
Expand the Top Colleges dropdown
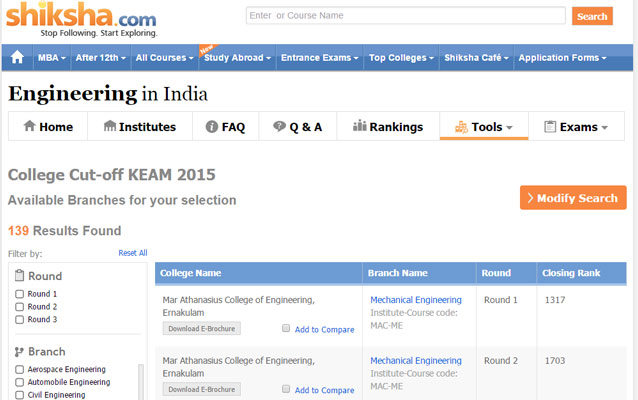pyautogui.click(x=402, y=58)
